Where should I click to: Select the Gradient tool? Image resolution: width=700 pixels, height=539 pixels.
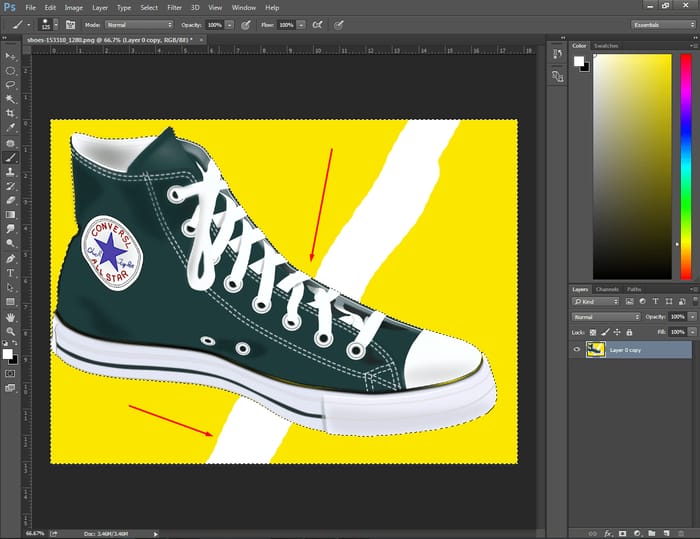(x=10, y=215)
